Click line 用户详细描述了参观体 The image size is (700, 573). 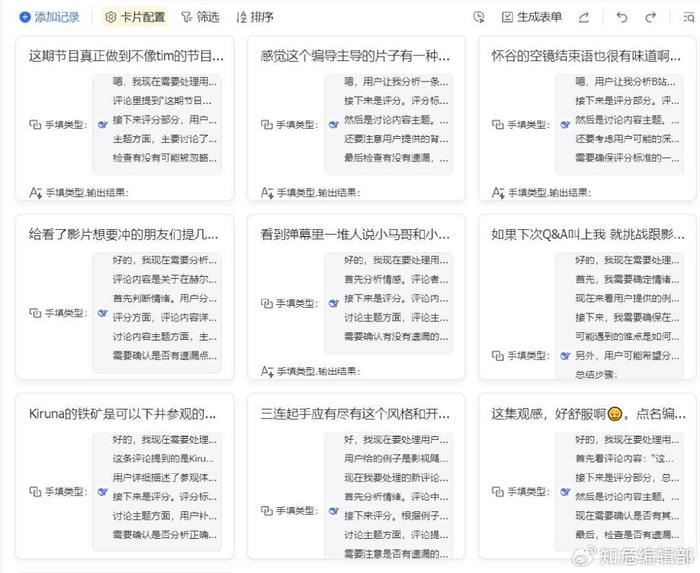(164, 478)
